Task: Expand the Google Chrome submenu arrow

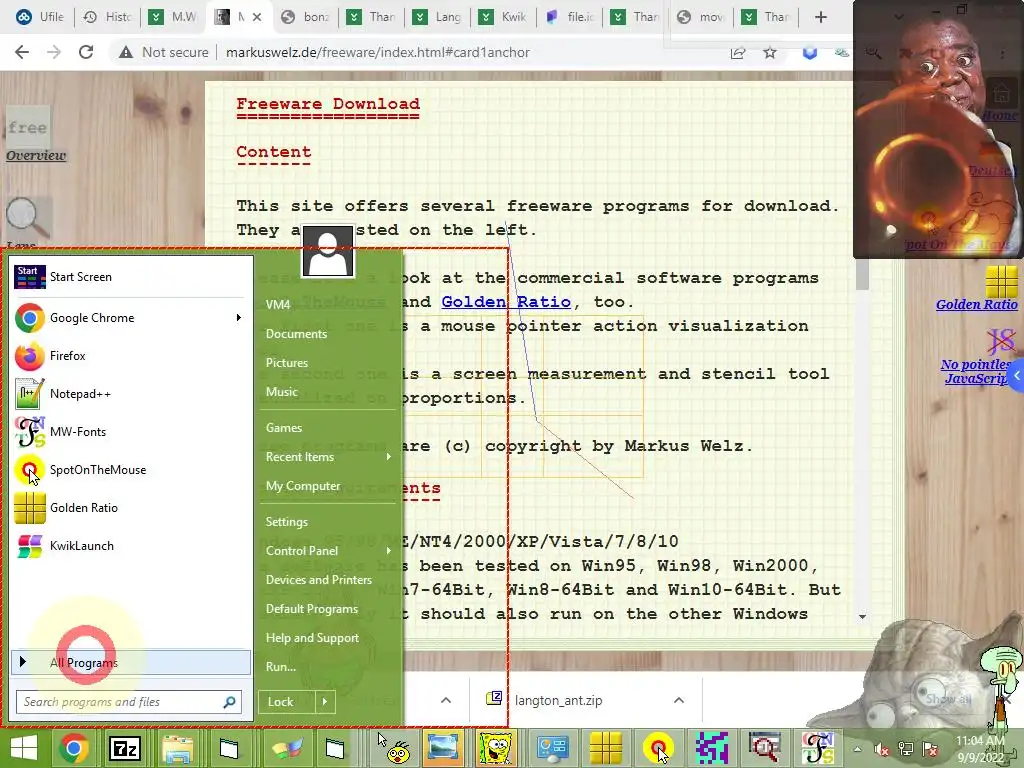Action: (239, 318)
